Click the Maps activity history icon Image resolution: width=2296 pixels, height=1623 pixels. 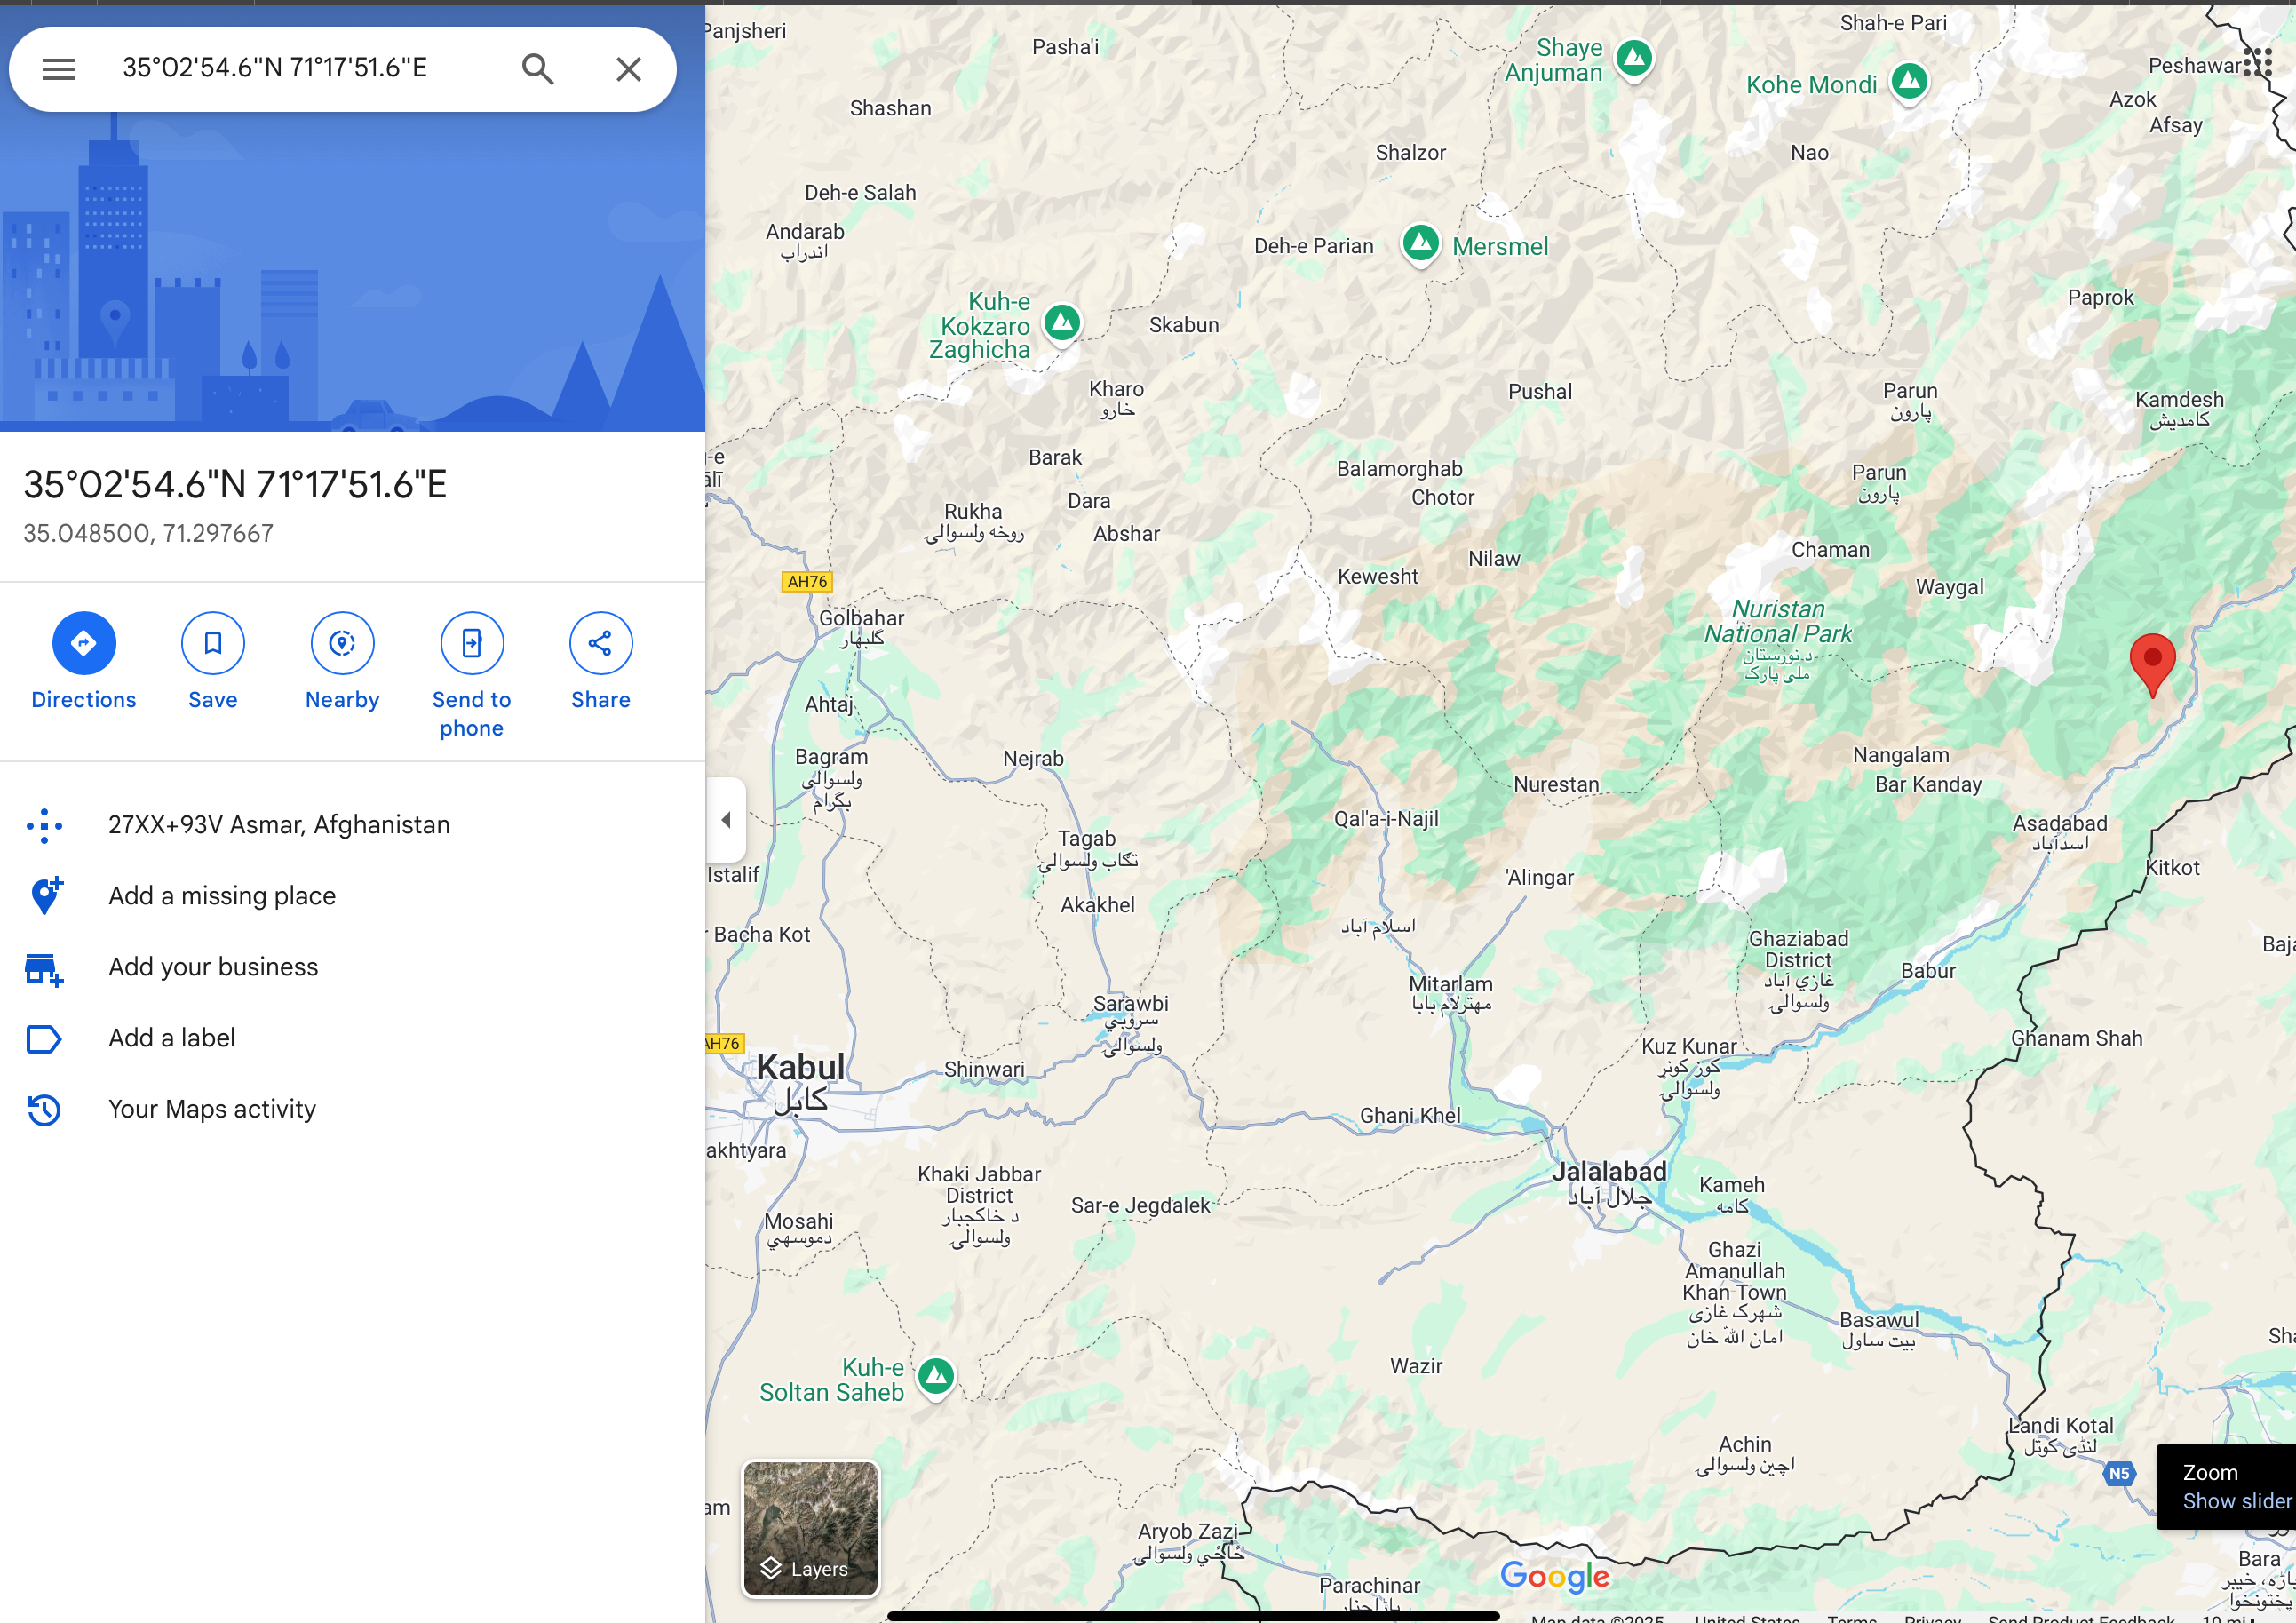click(44, 1110)
